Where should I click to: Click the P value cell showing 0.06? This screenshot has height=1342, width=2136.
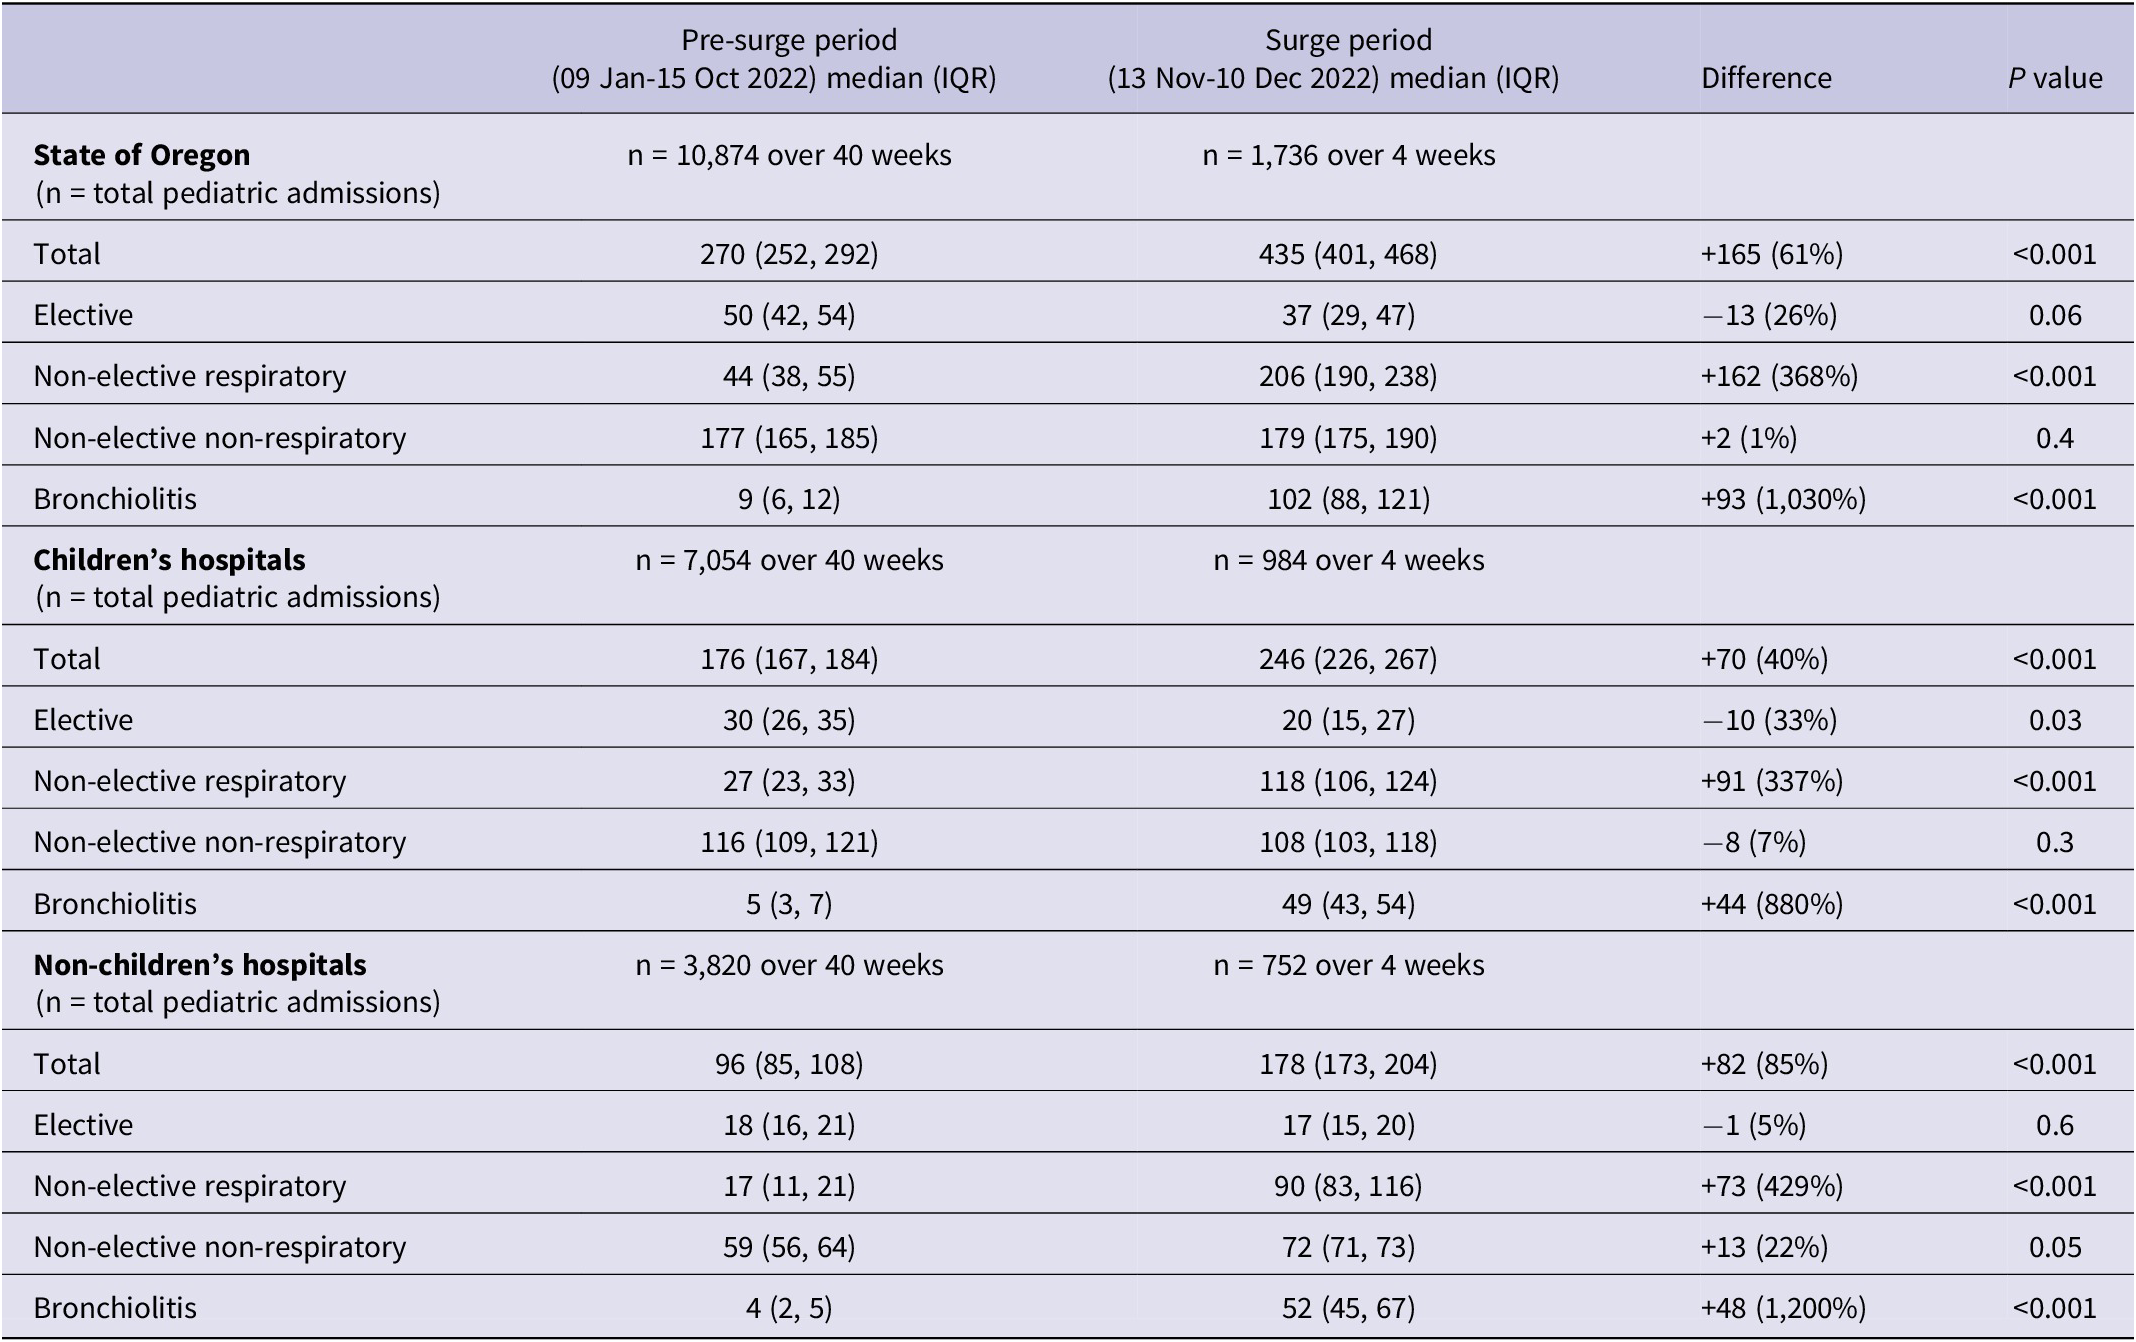click(x=2054, y=315)
